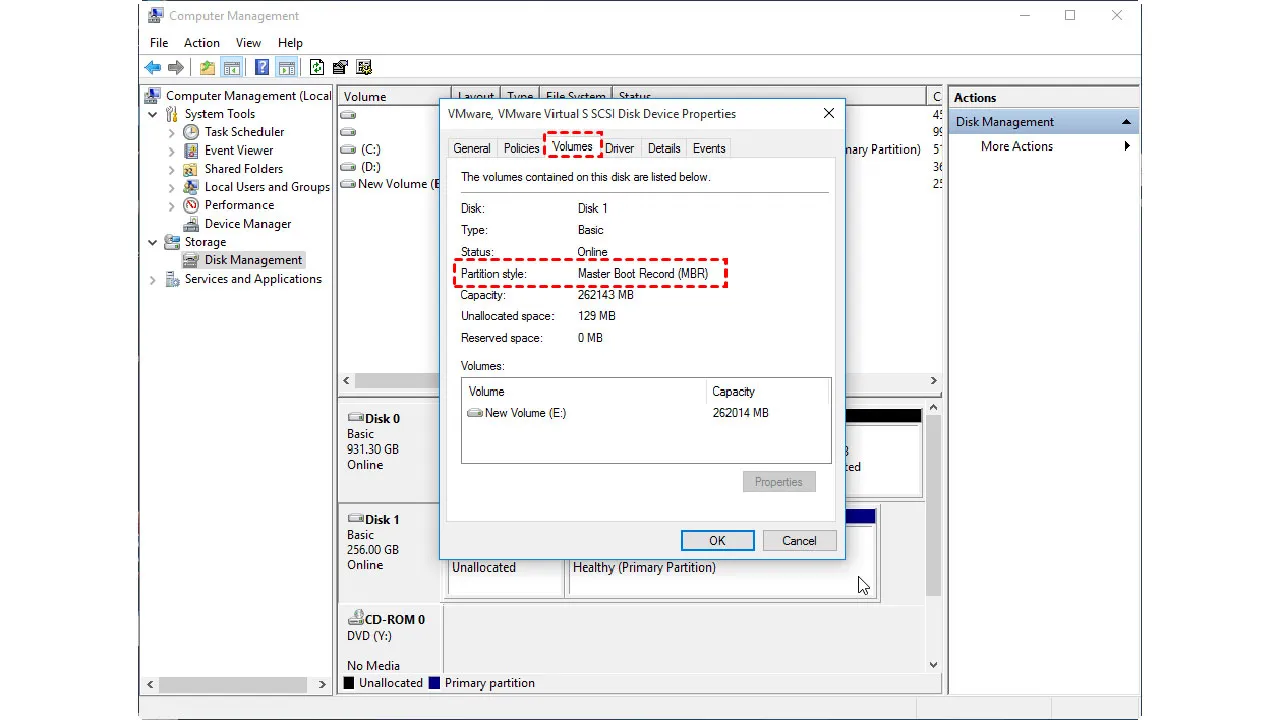This screenshot has width=1280, height=720.
Task: Click the Forward navigation arrow
Action: pyautogui.click(x=177, y=66)
